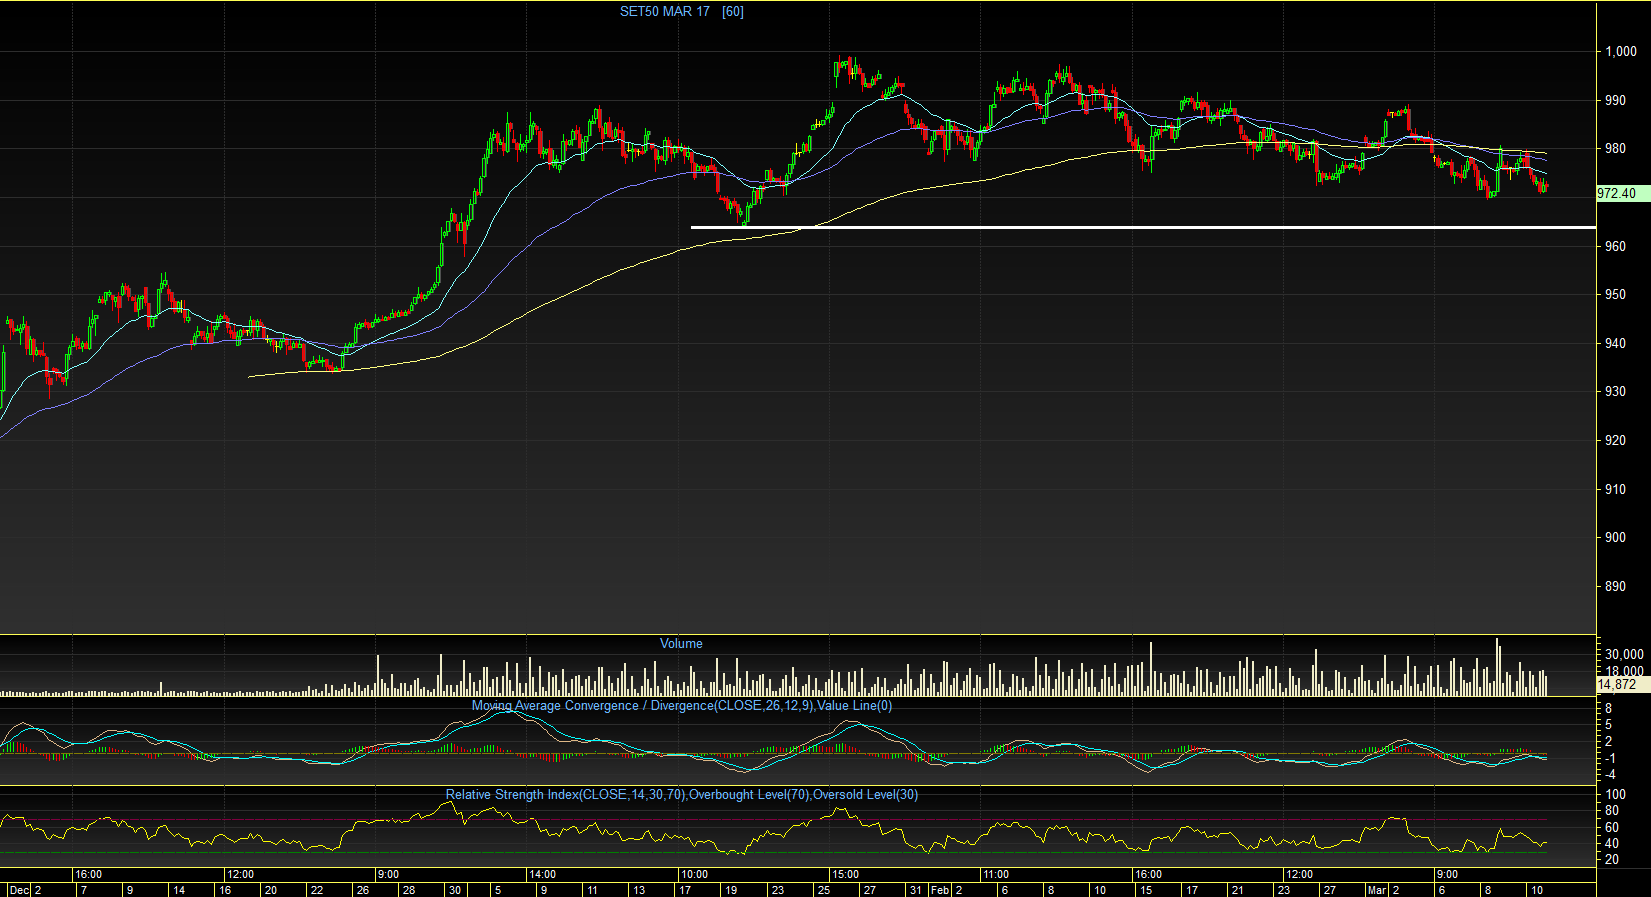The height and width of the screenshot is (897, 1651).
Task: Click the 900 price axis label
Action: click(1615, 537)
